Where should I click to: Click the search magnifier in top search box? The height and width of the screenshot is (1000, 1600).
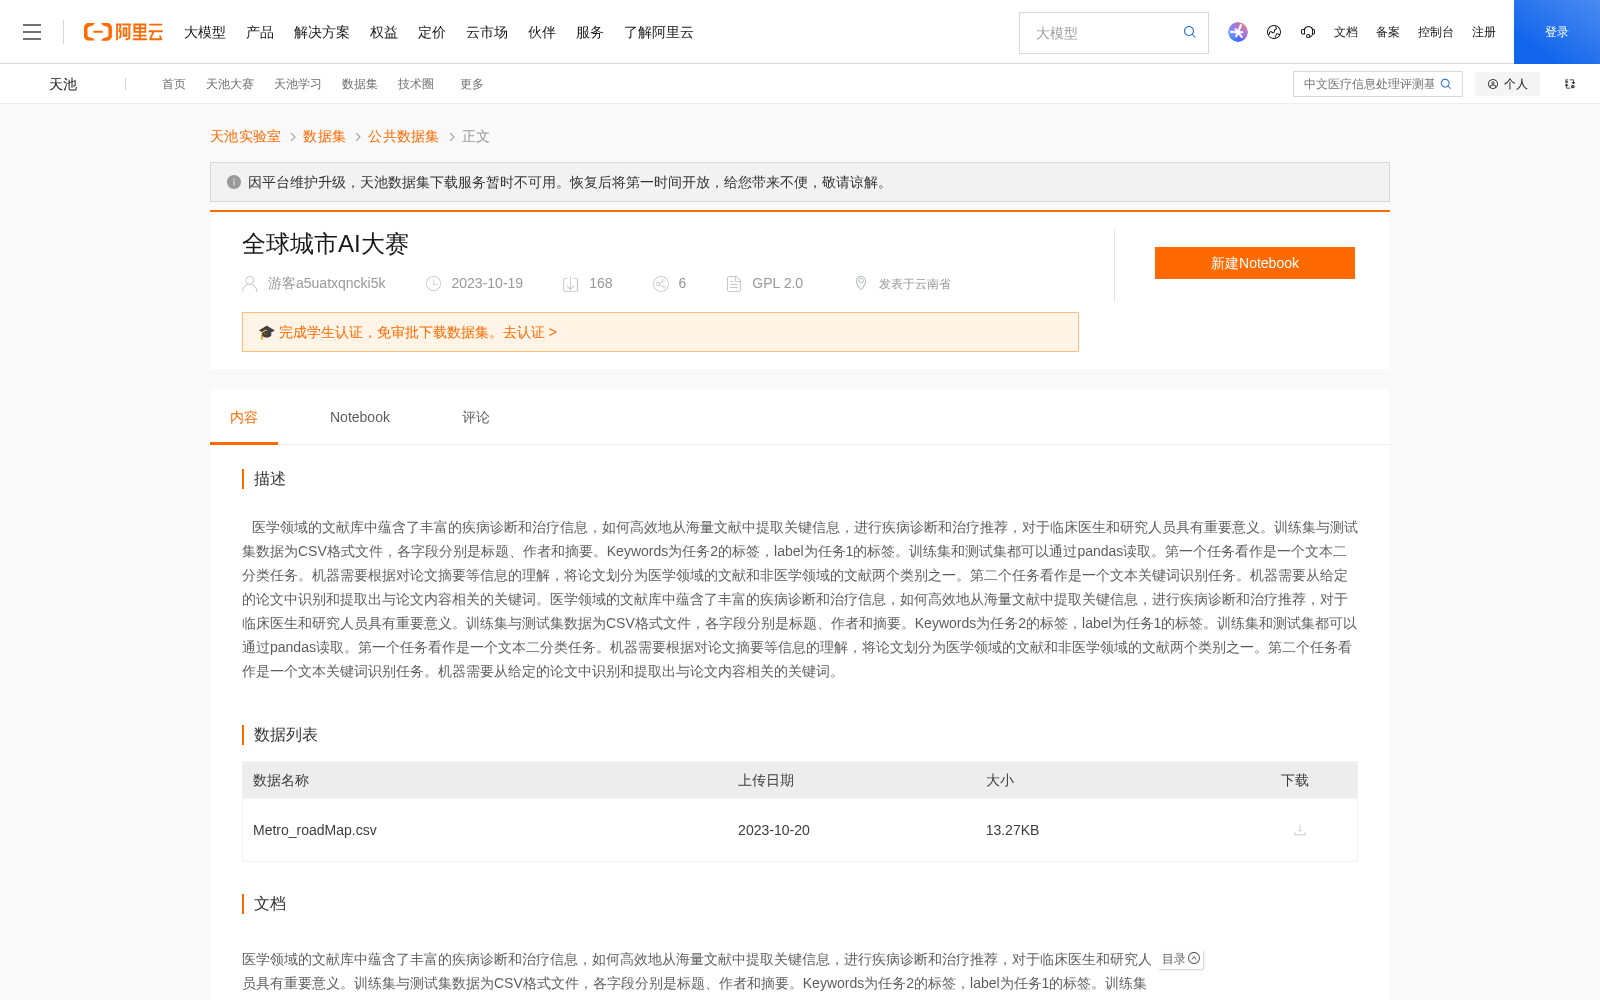point(1190,32)
